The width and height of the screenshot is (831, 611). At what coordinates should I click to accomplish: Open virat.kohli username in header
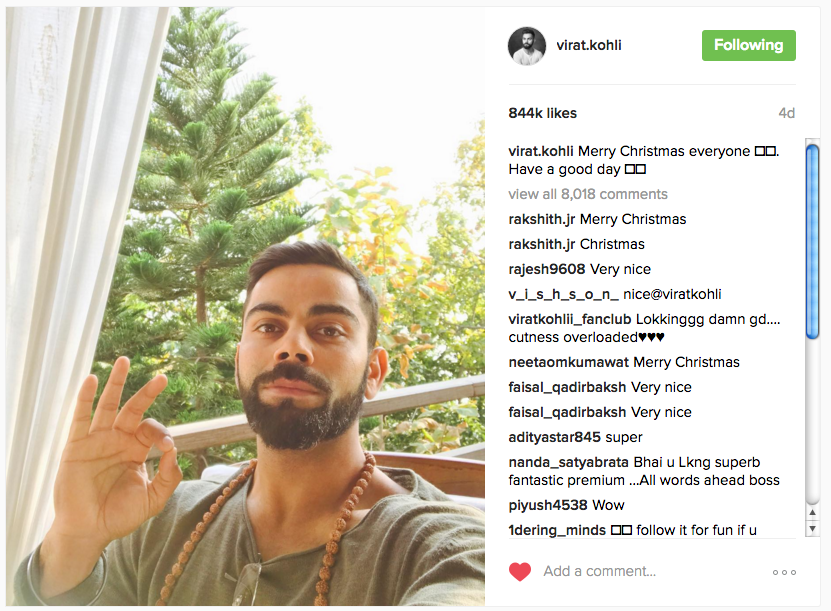(x=589, y=46)
